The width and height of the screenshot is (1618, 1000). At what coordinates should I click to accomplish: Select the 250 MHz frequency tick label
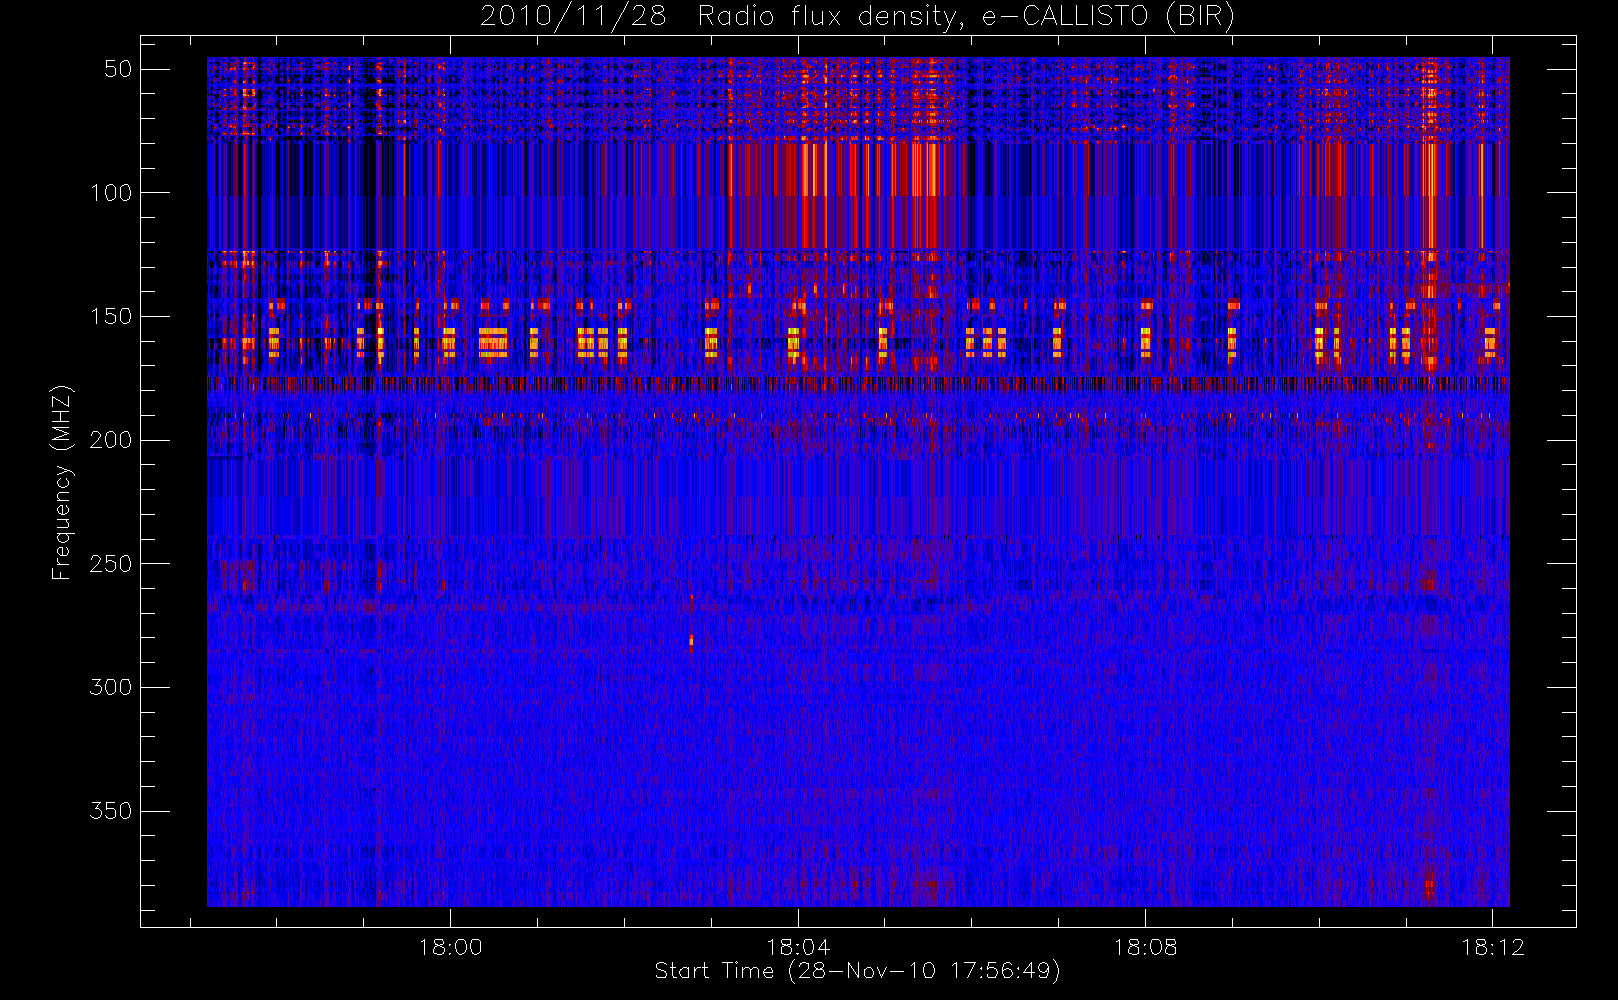(x=111, y=564)
